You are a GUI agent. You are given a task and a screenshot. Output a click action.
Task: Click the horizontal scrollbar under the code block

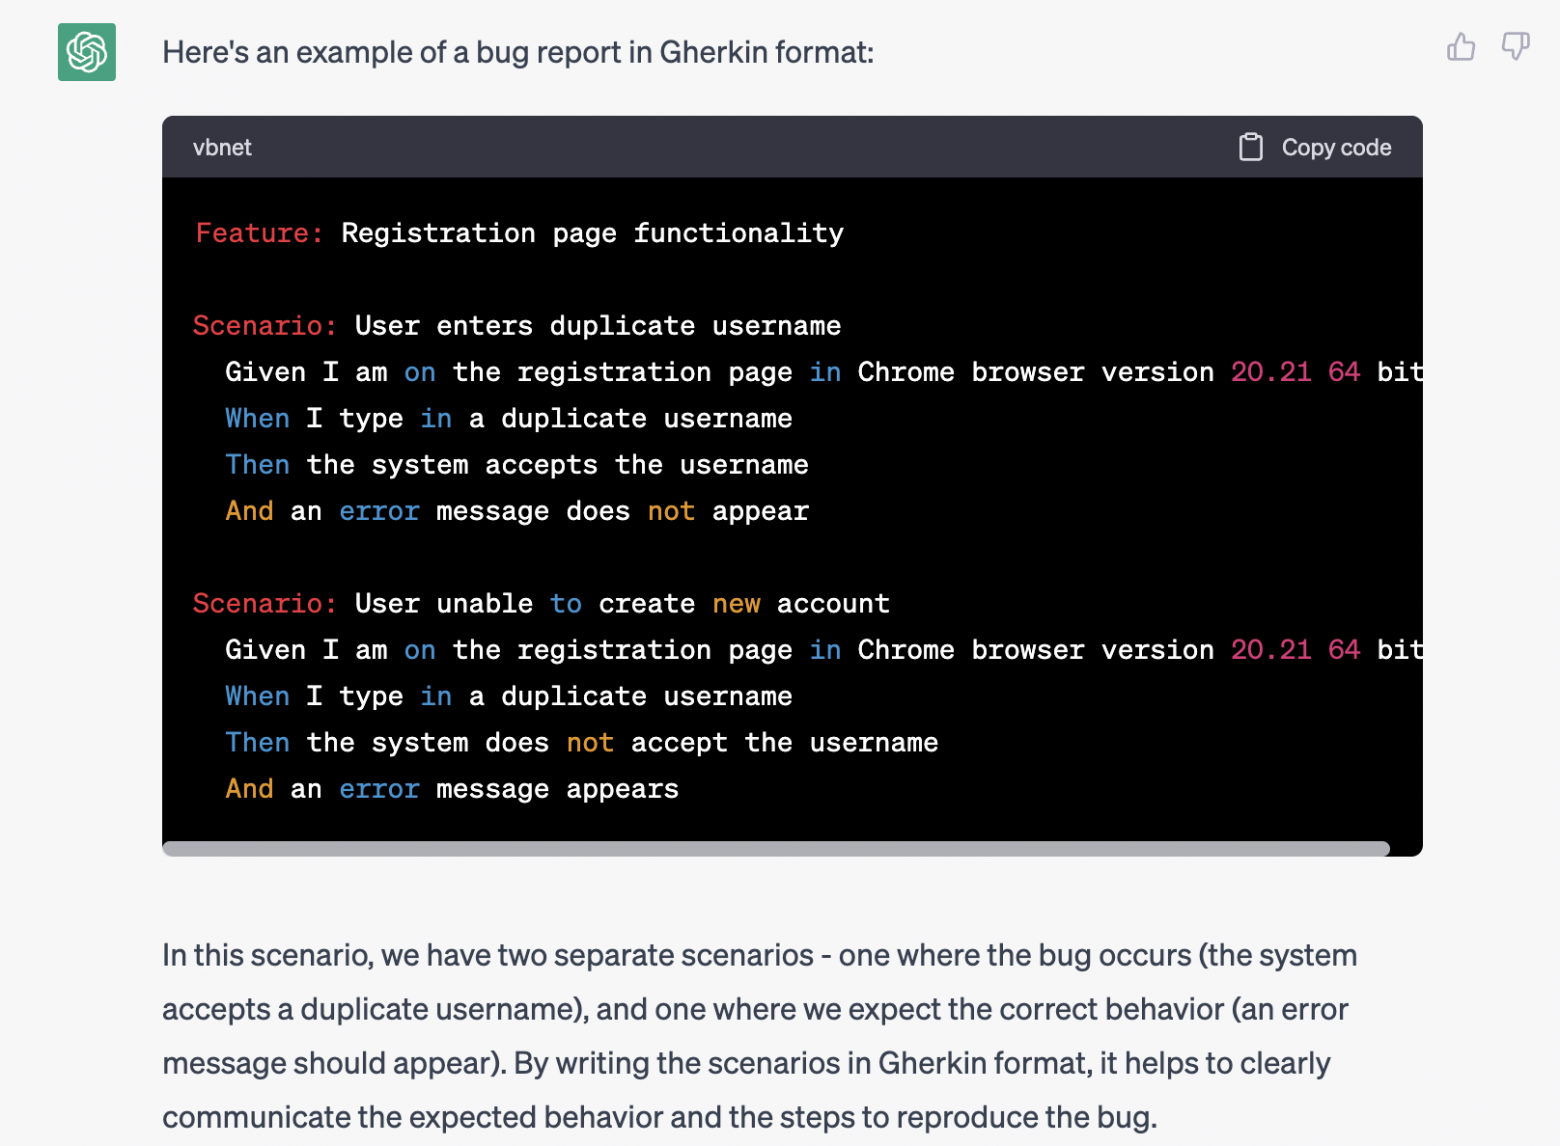tap(776, 848)
